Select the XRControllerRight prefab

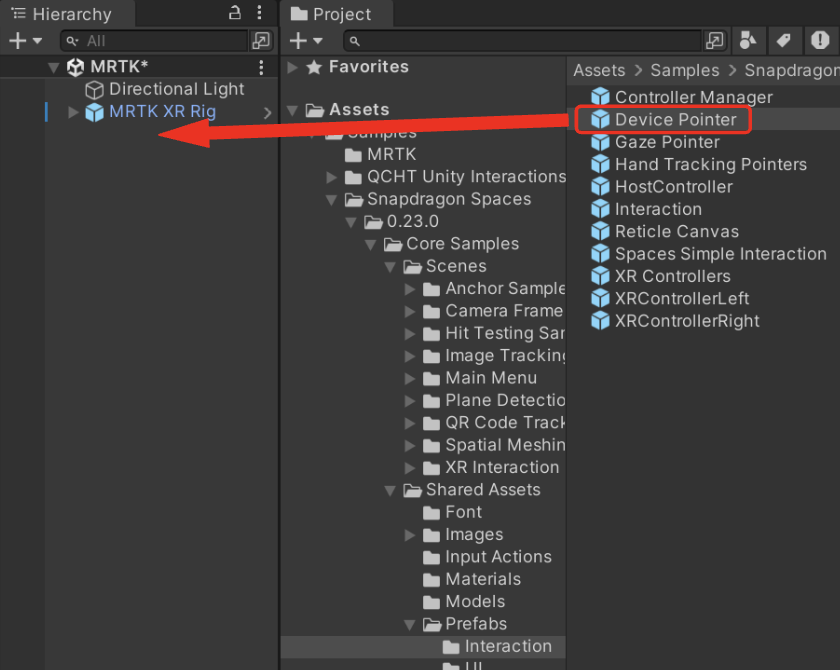[x=675, y=321]
